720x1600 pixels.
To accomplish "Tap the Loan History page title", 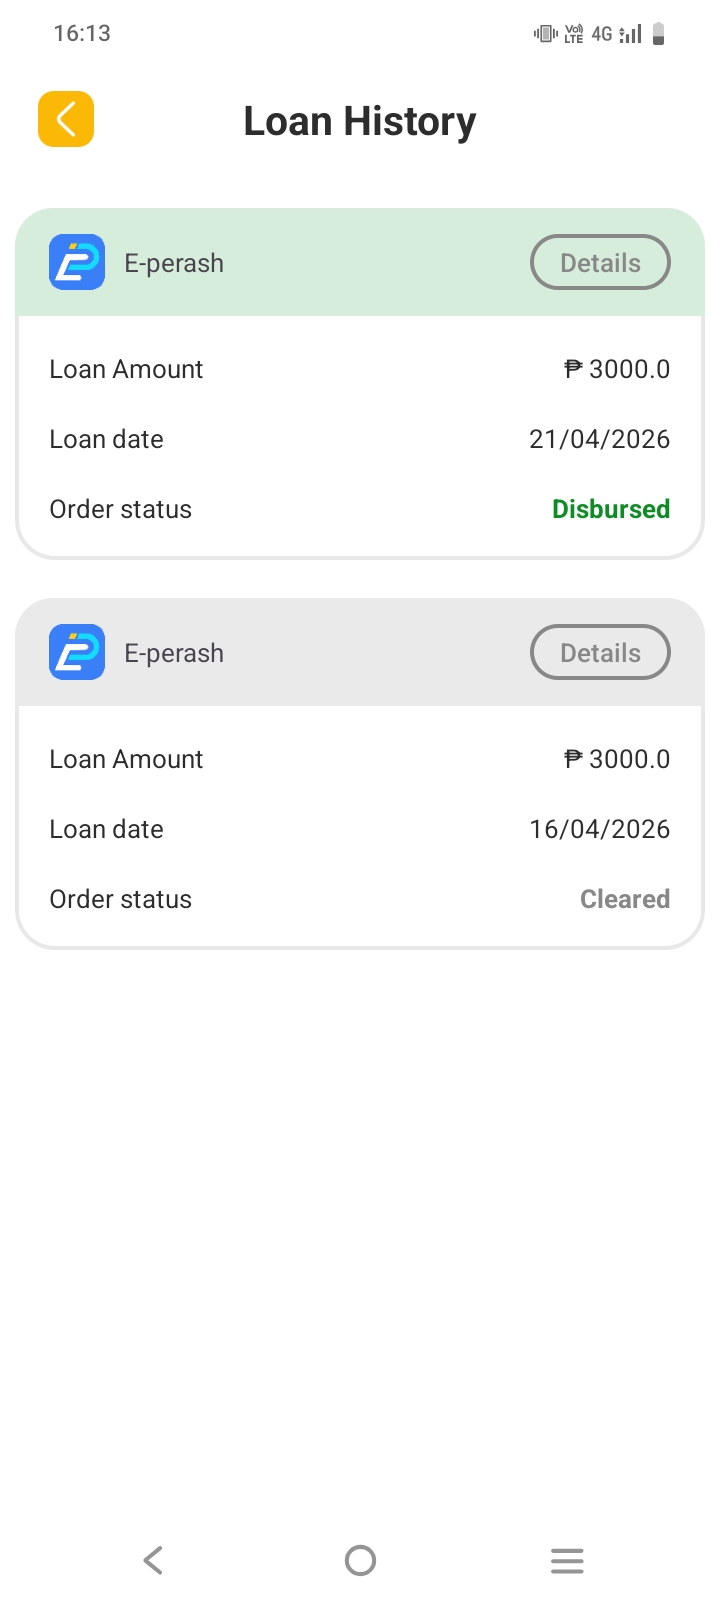I will pos(360,121).
